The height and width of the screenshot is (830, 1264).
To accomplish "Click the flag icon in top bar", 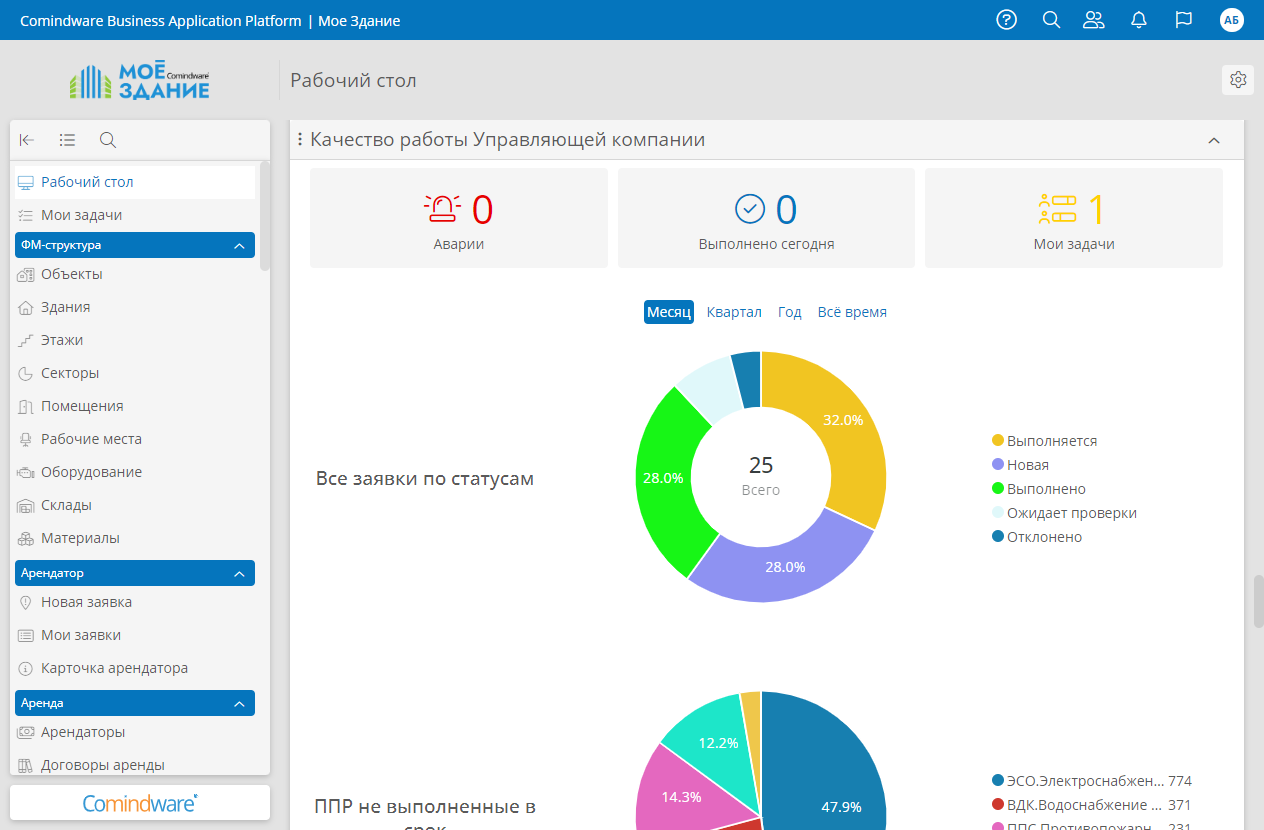I will pyautogui.click(x=1184, y=20).
